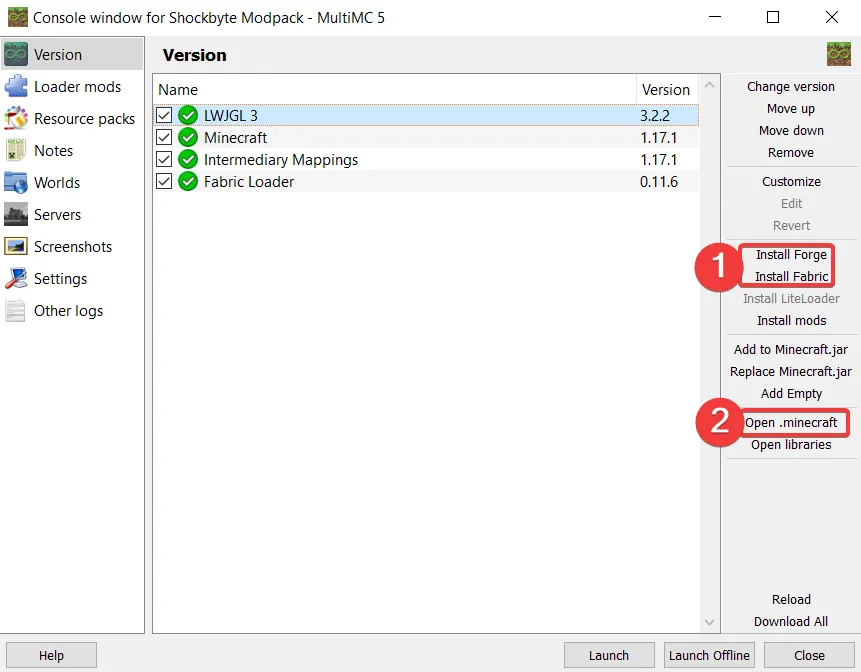Screen dimensions: 861x672
Task: Click the instance icon beside Version heading
Action: [838, 54]
